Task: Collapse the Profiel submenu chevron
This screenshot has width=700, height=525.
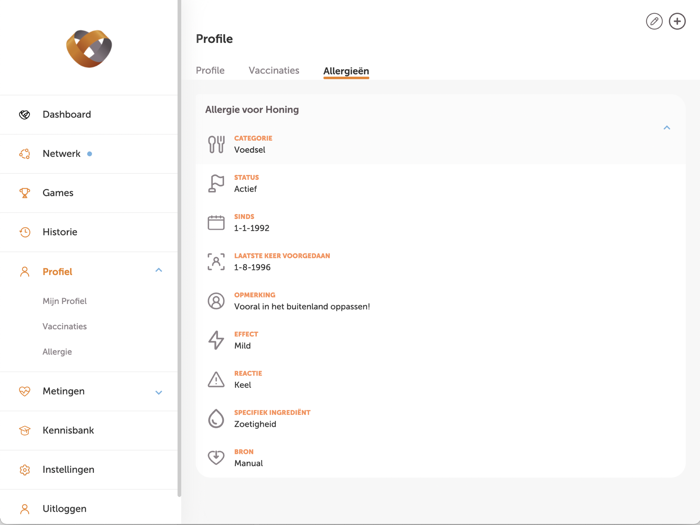Action: click(158, 271)
